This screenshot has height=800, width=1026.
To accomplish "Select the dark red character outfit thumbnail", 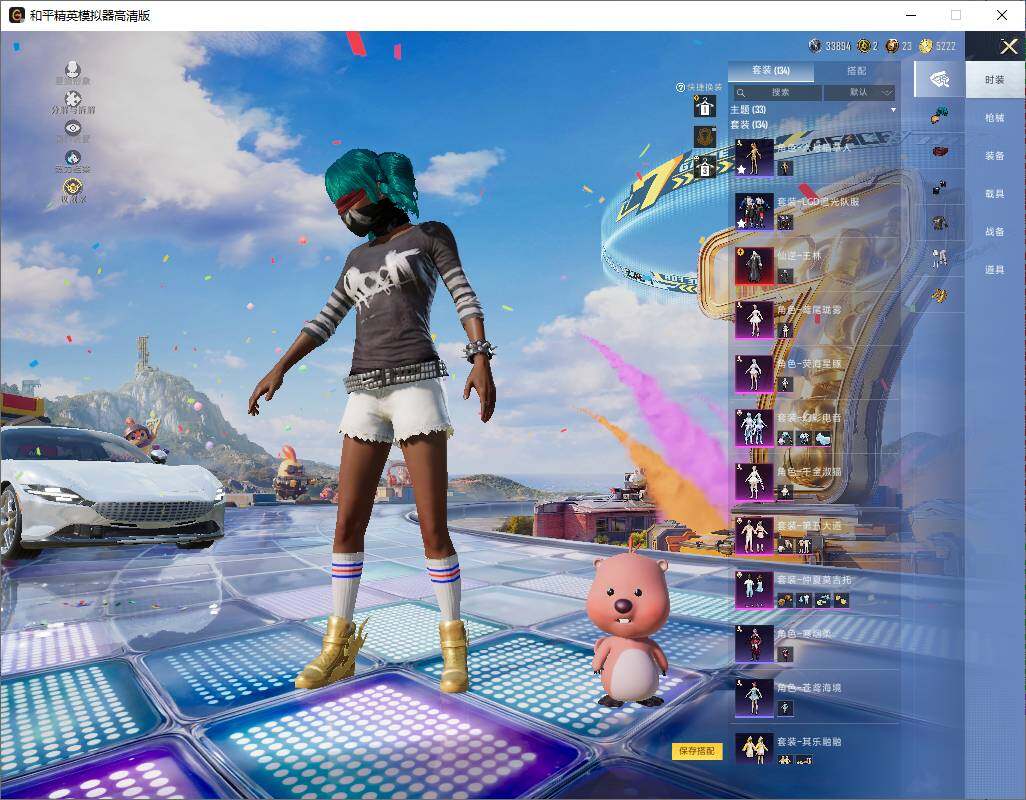I will pyautogui.click(x=754, y=644).
